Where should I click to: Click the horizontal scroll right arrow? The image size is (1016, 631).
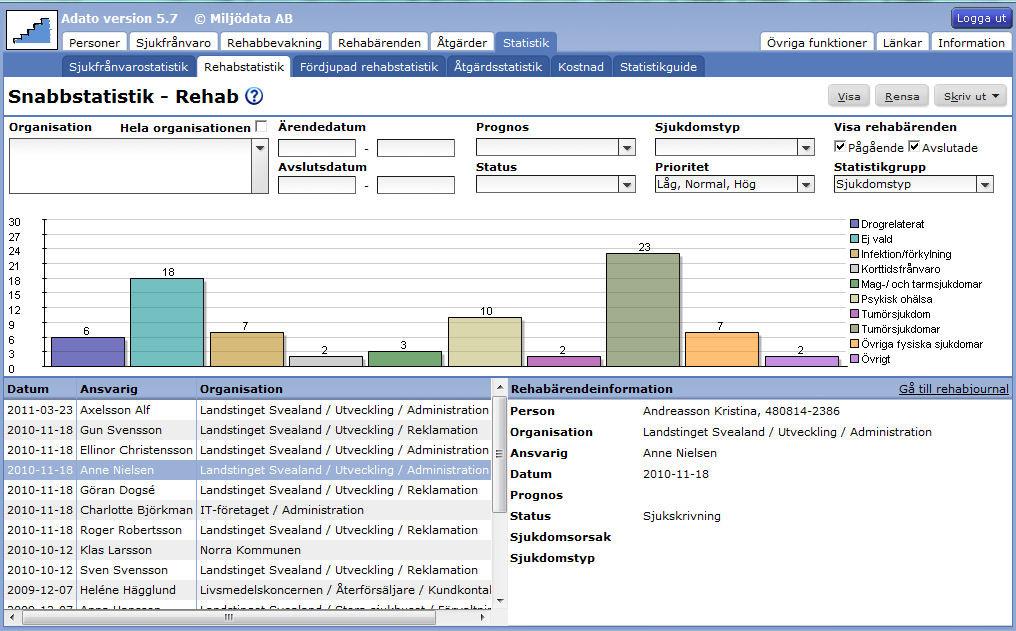click(483, 618)
